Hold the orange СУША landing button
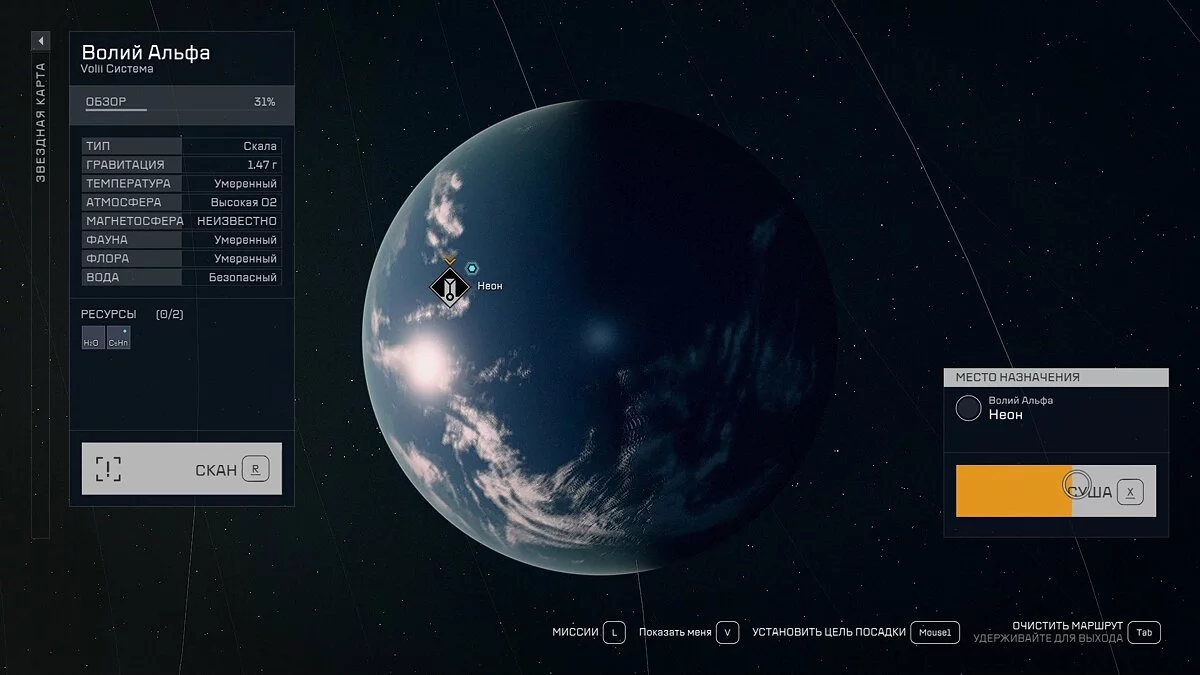 click(x=1056, y=491)
